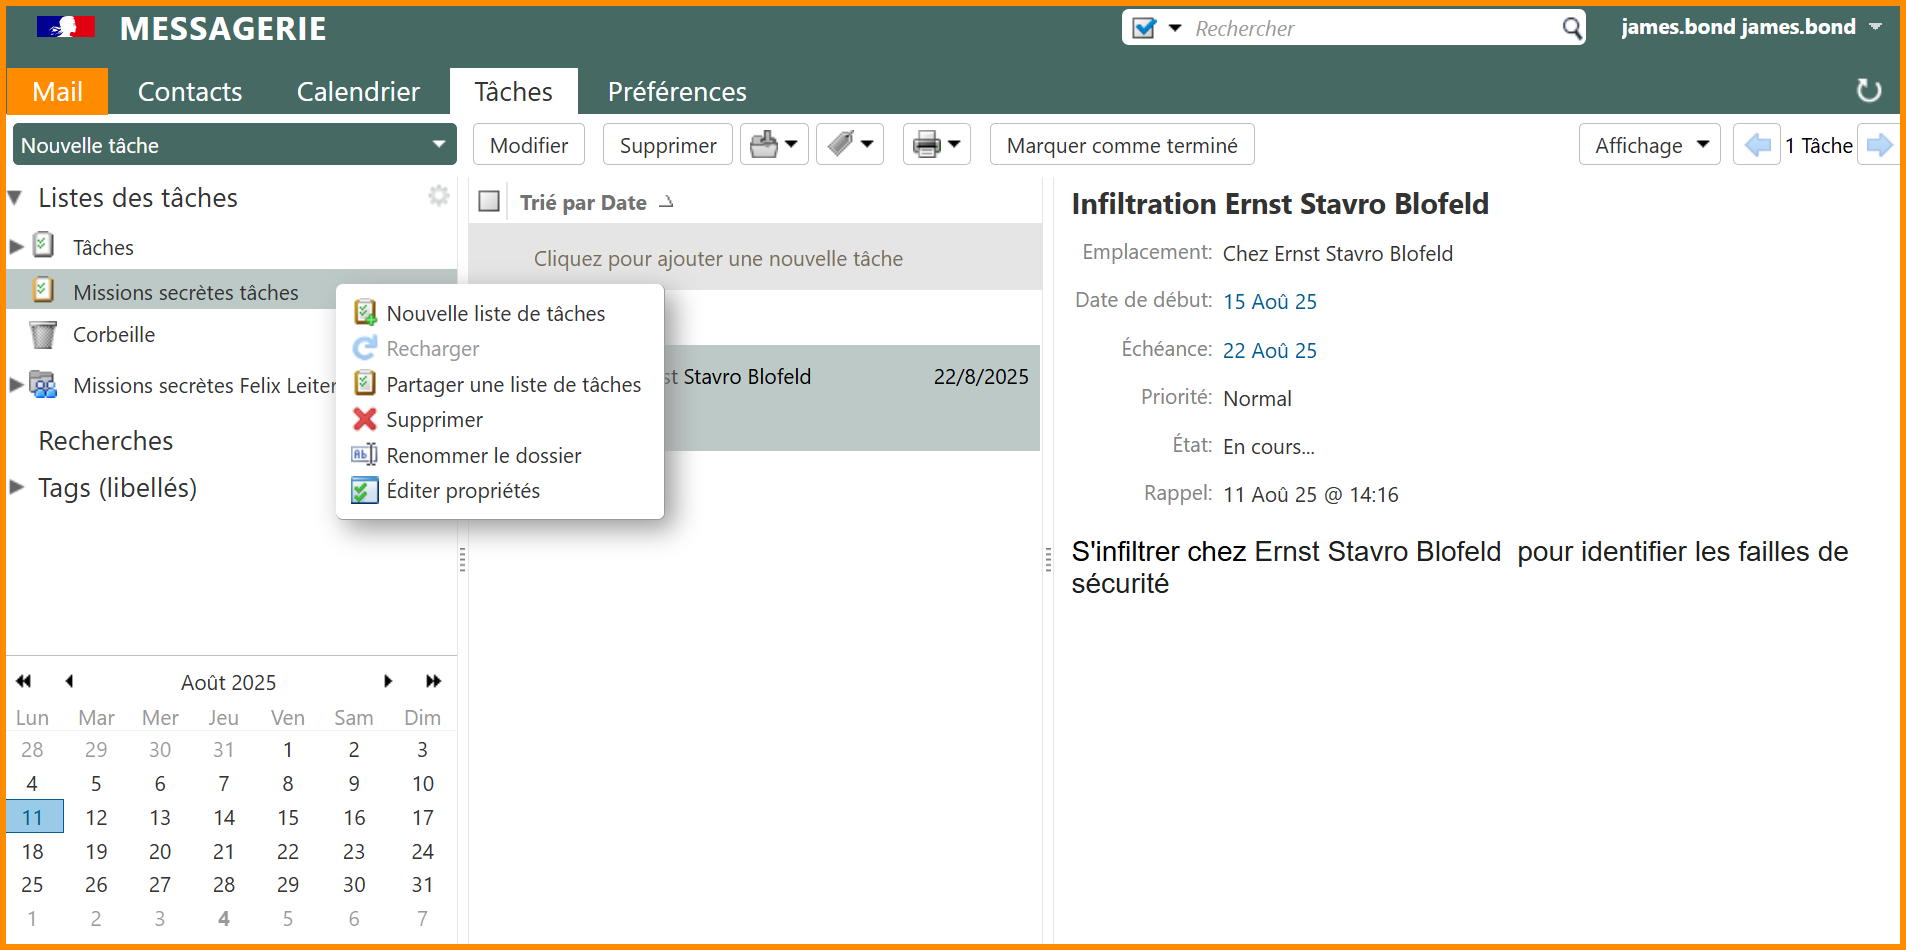Collapse the Listes des tâches section
This screenshot has width=1906, height=950.
(16, 198)
